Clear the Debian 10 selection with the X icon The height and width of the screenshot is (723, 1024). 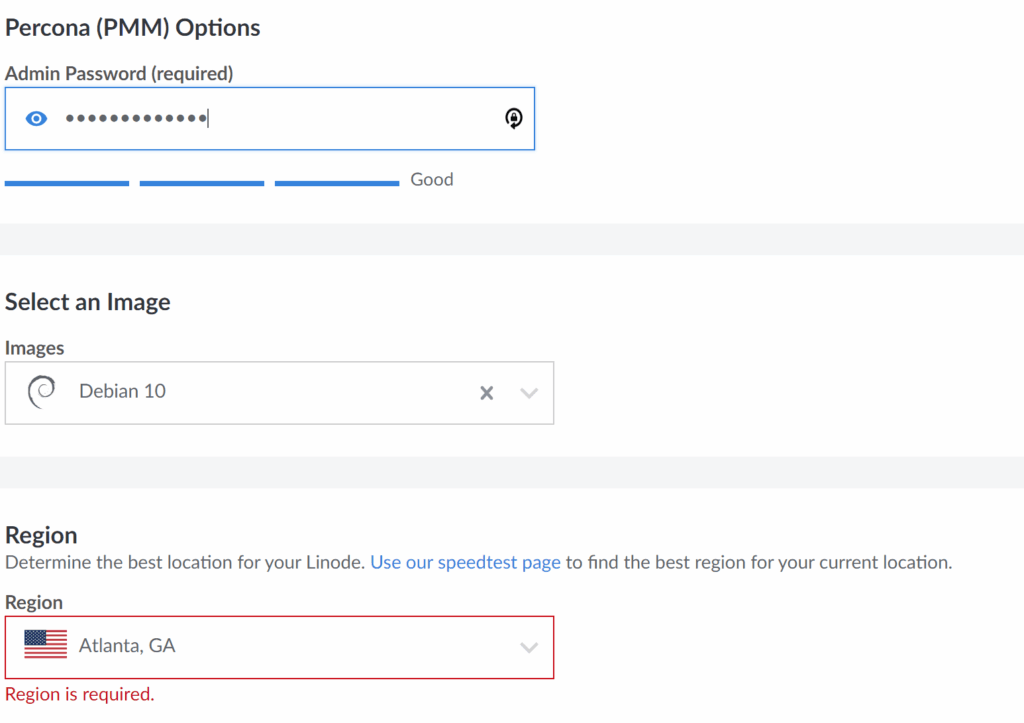[x=487, y=392]
